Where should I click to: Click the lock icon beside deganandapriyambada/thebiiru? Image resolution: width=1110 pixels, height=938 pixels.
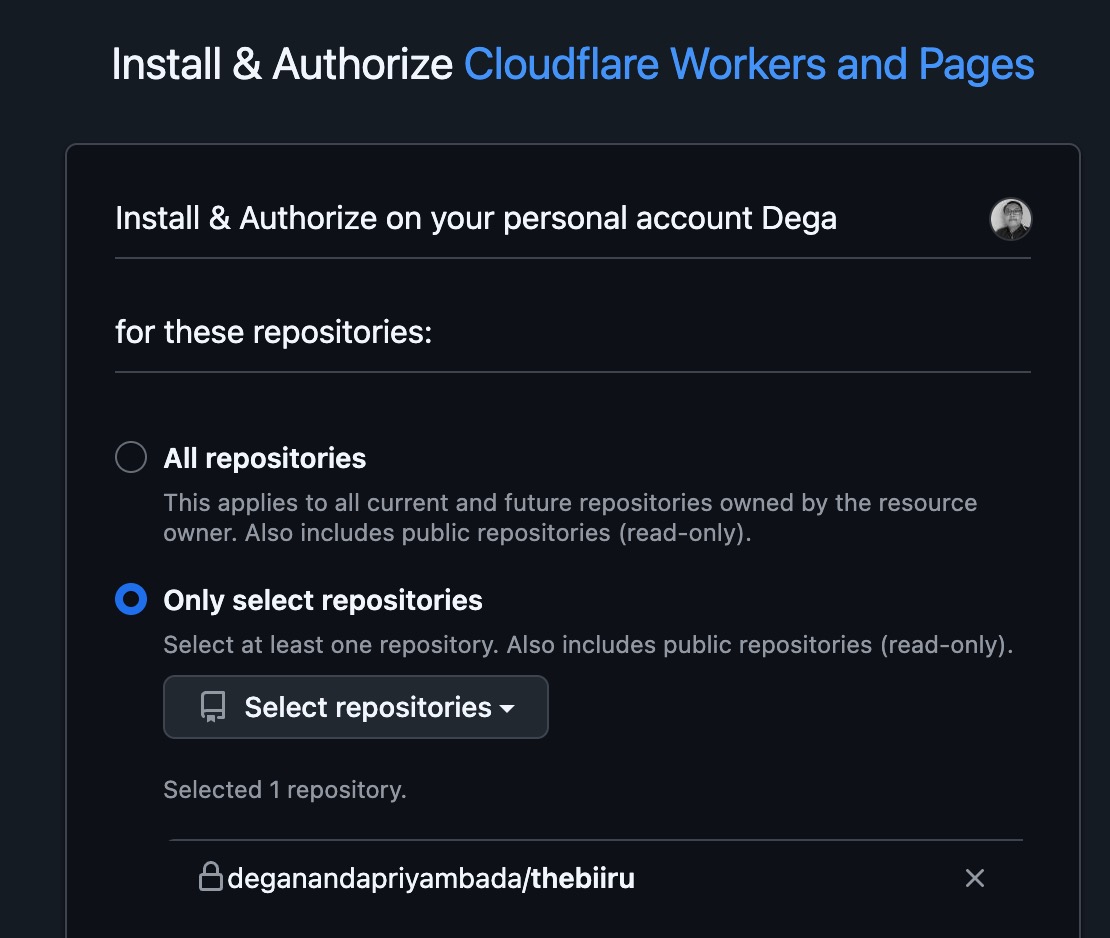(x=211, y=876)
